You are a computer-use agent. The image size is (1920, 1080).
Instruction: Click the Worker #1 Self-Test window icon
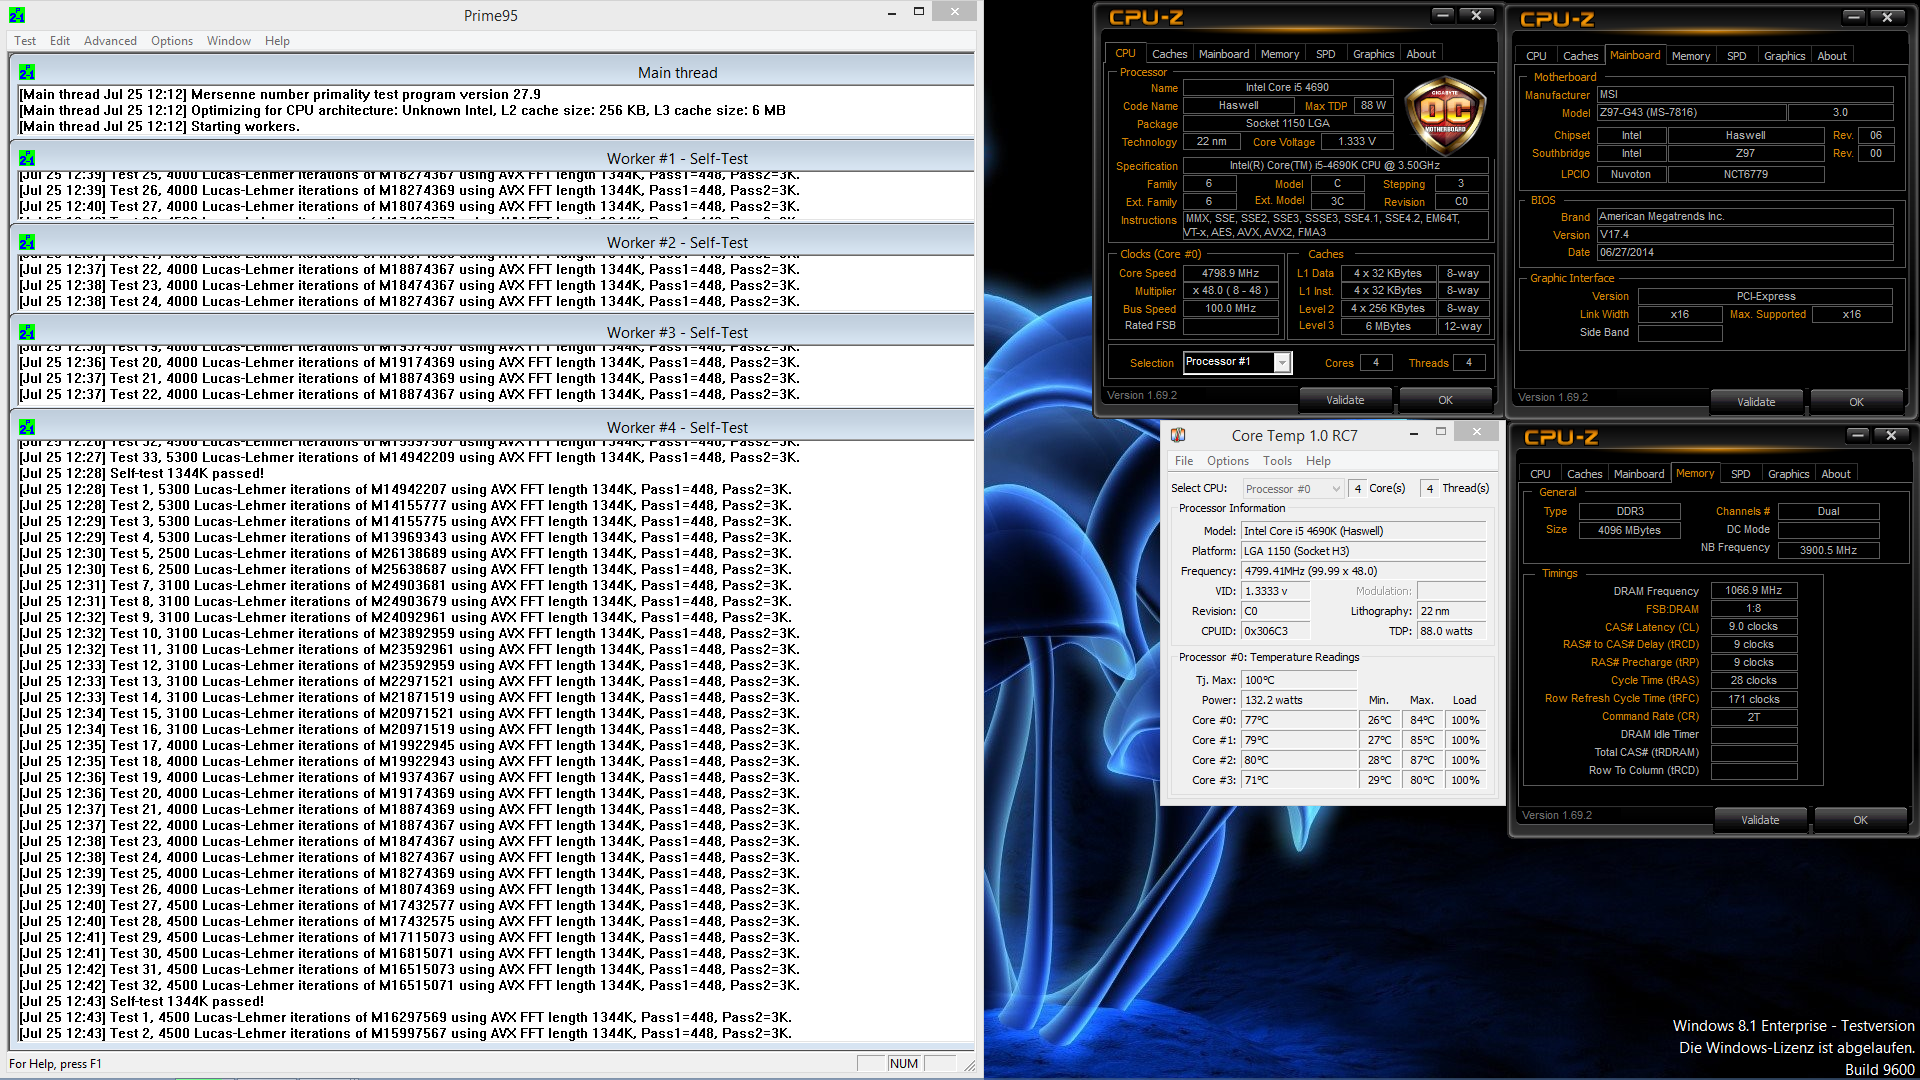click(27, 158)
